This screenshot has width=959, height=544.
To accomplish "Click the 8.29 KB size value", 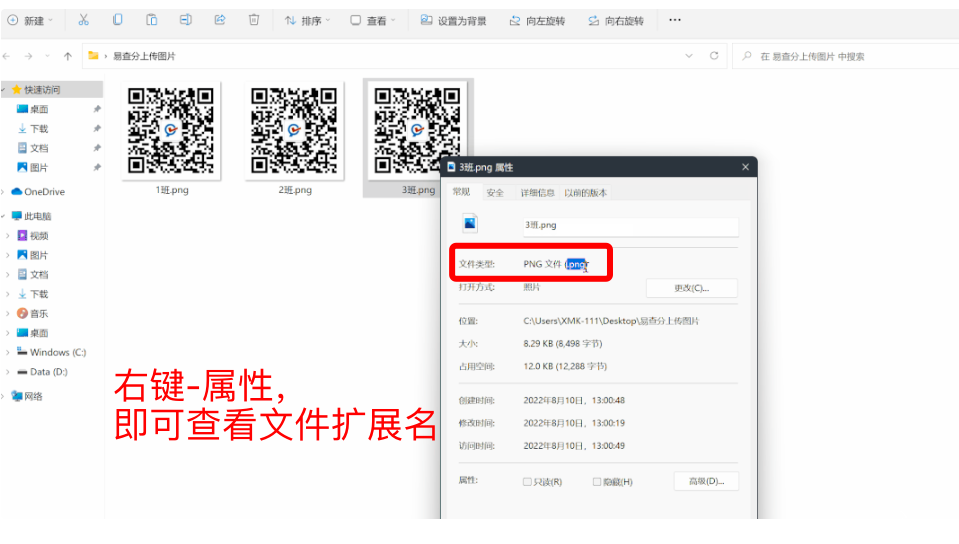I will [x=563, y=344].
